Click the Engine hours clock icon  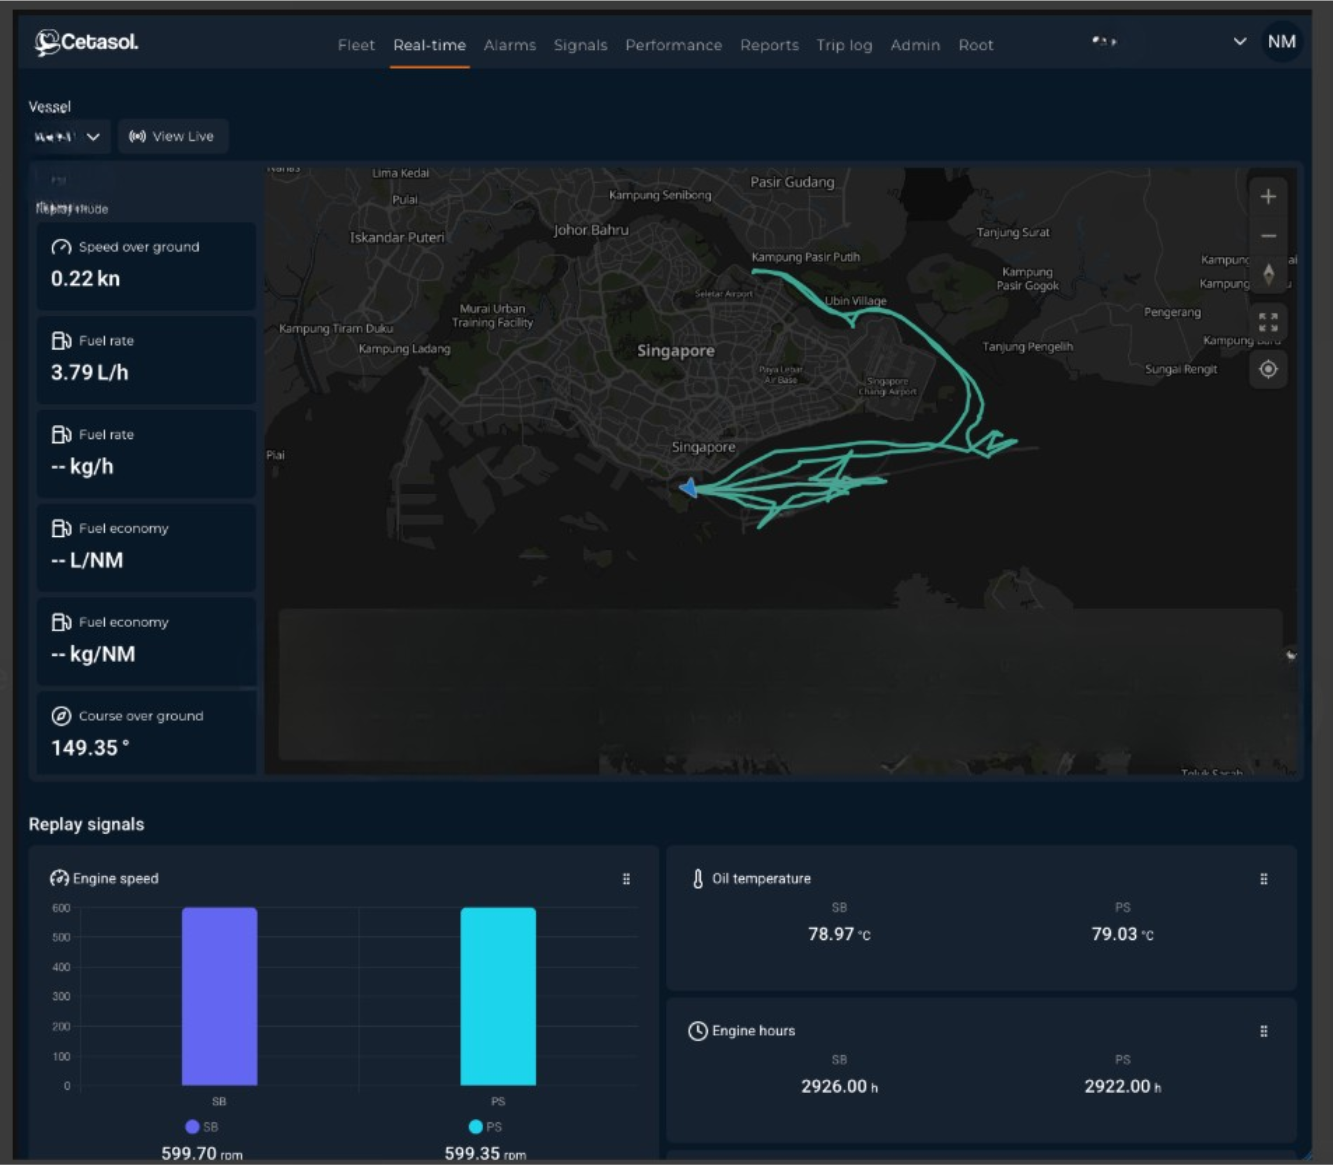coord(698,1031)
